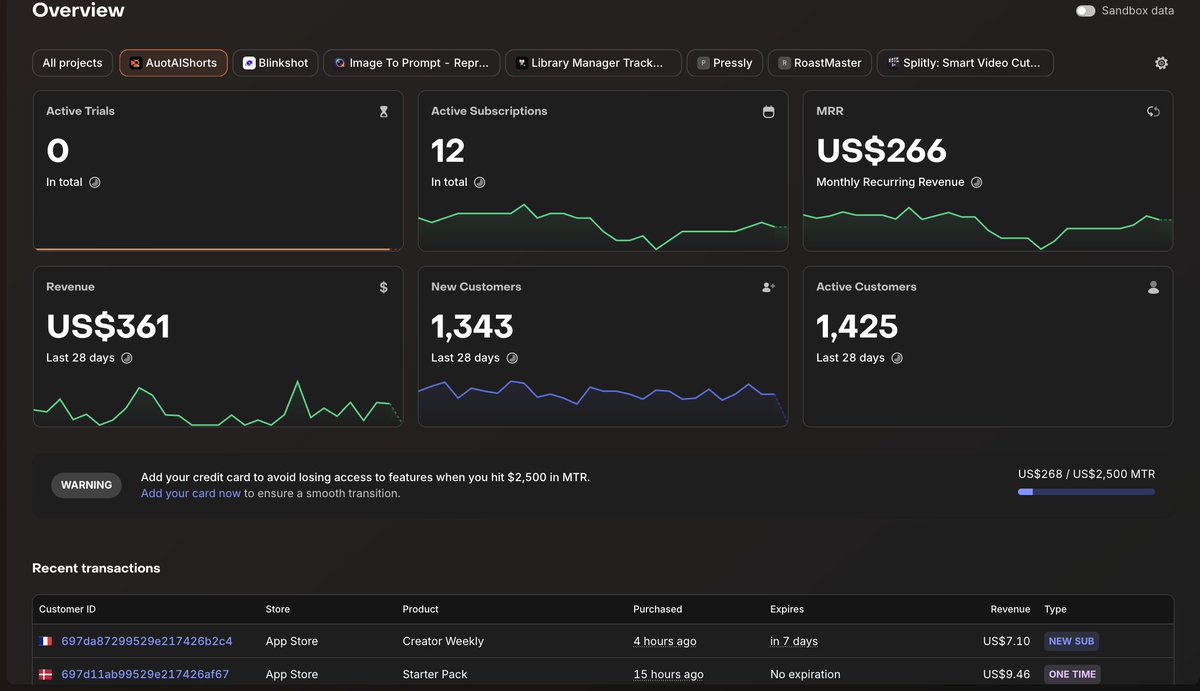The width and height of the screenshot is (1200, 691).
Task: Click the clock icon next to Monthly Recurring Revenue
Action: [x=977, y=183]
